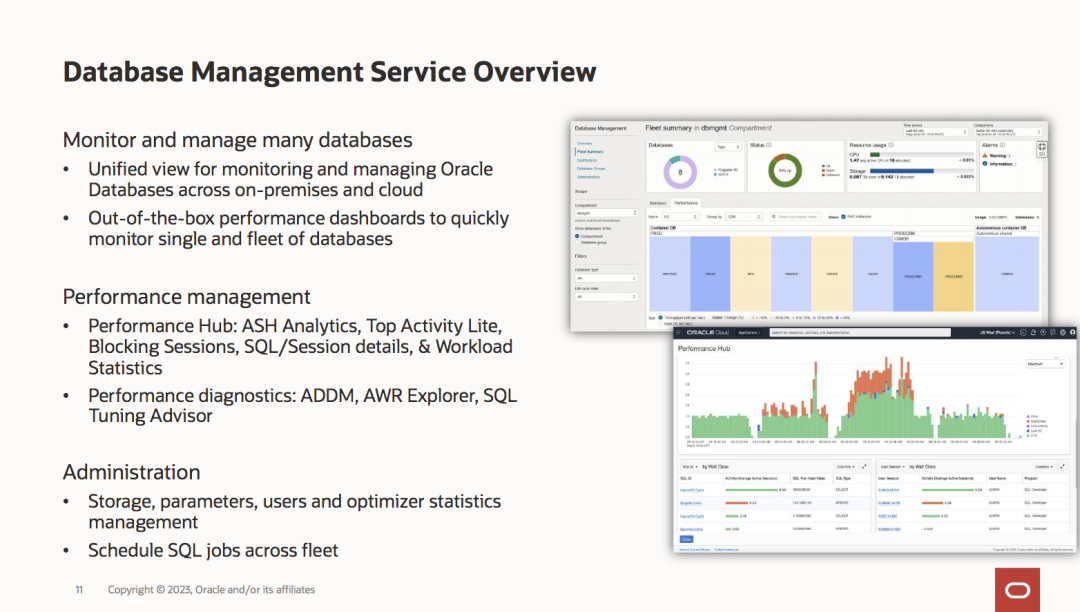Click the help question-mark icon in header
Viewport: 1080px width, 612px height.
[1043, 333]
